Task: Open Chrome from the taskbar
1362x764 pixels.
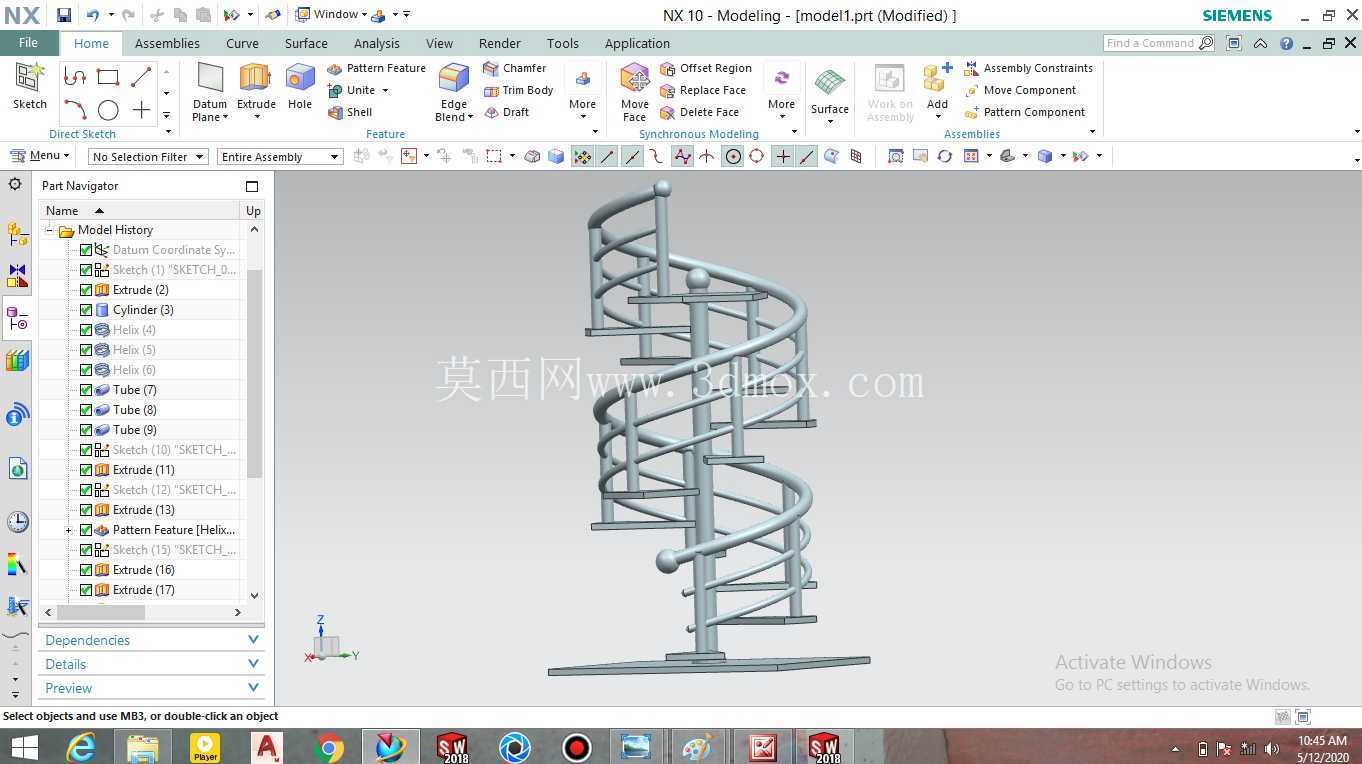Action: coord(329,747)
